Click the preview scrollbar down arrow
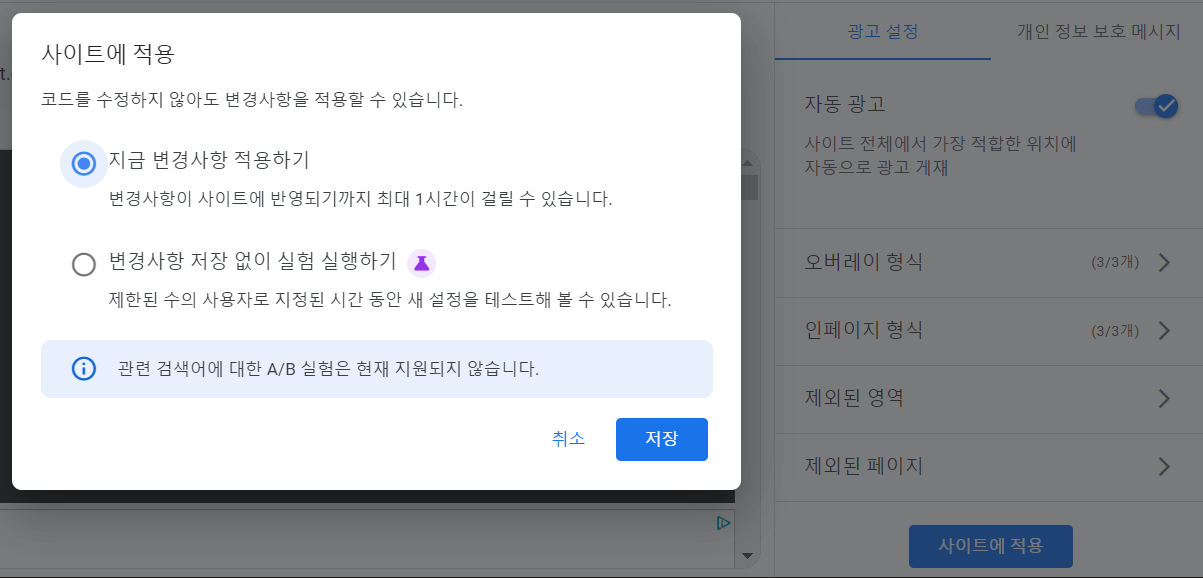1203x578 pixels. (747, 555)
